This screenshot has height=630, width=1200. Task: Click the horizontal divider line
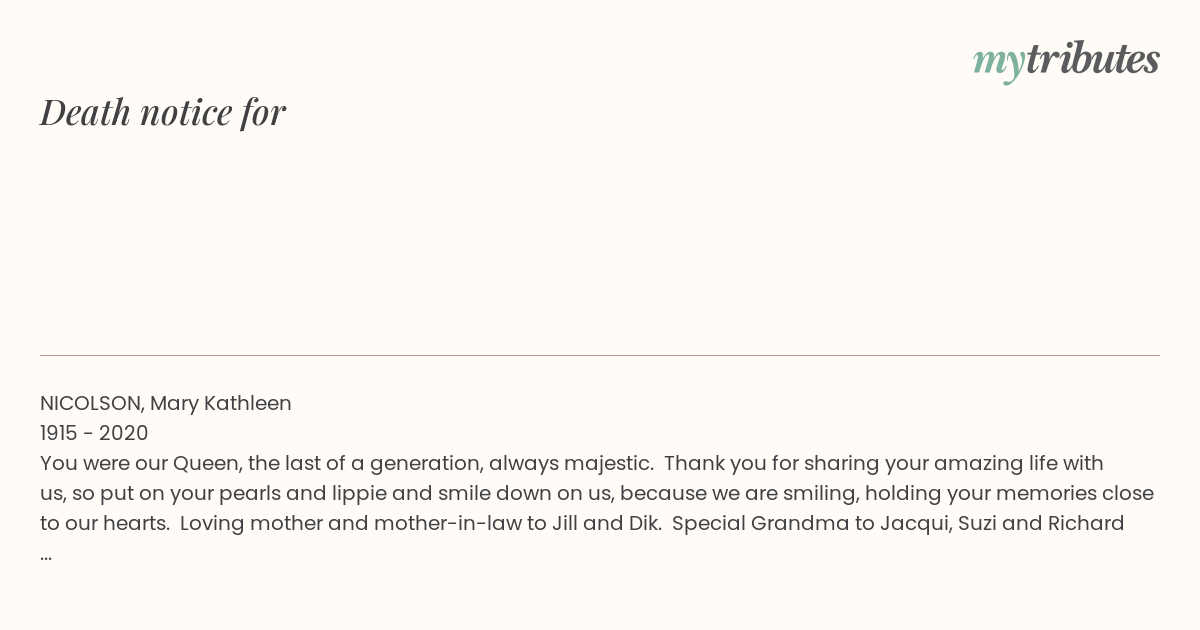pyautogui.click(x=600, y=355)
